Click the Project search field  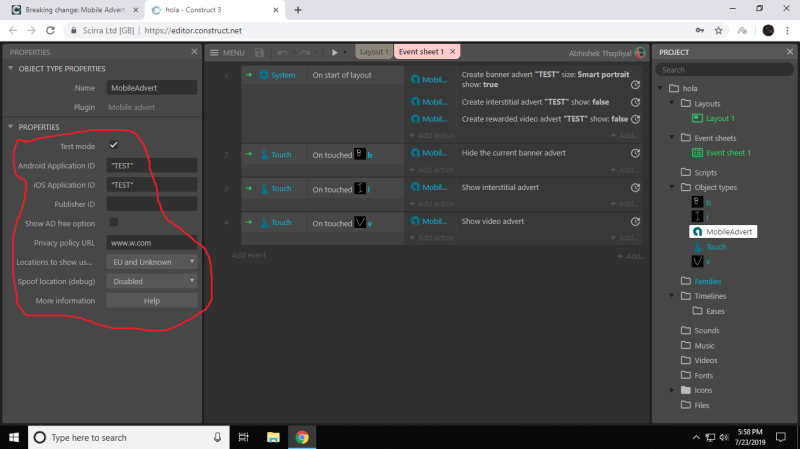(x=724, y=70)
